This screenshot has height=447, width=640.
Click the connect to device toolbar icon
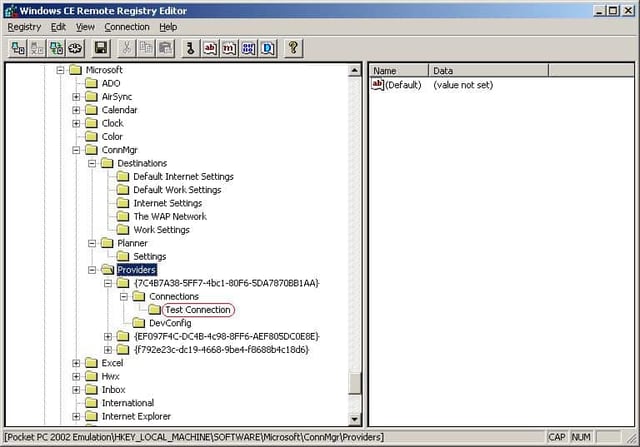[x=18, y=48]
